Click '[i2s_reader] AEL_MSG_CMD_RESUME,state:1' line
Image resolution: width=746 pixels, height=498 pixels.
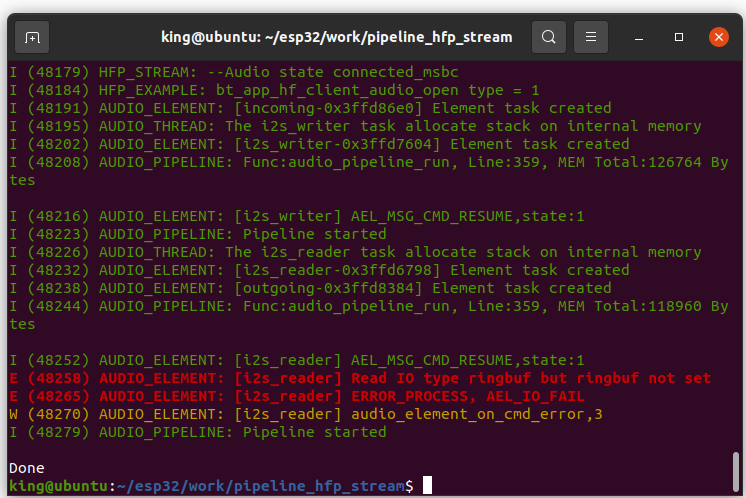pyautogui.click(x=296, y=361)
